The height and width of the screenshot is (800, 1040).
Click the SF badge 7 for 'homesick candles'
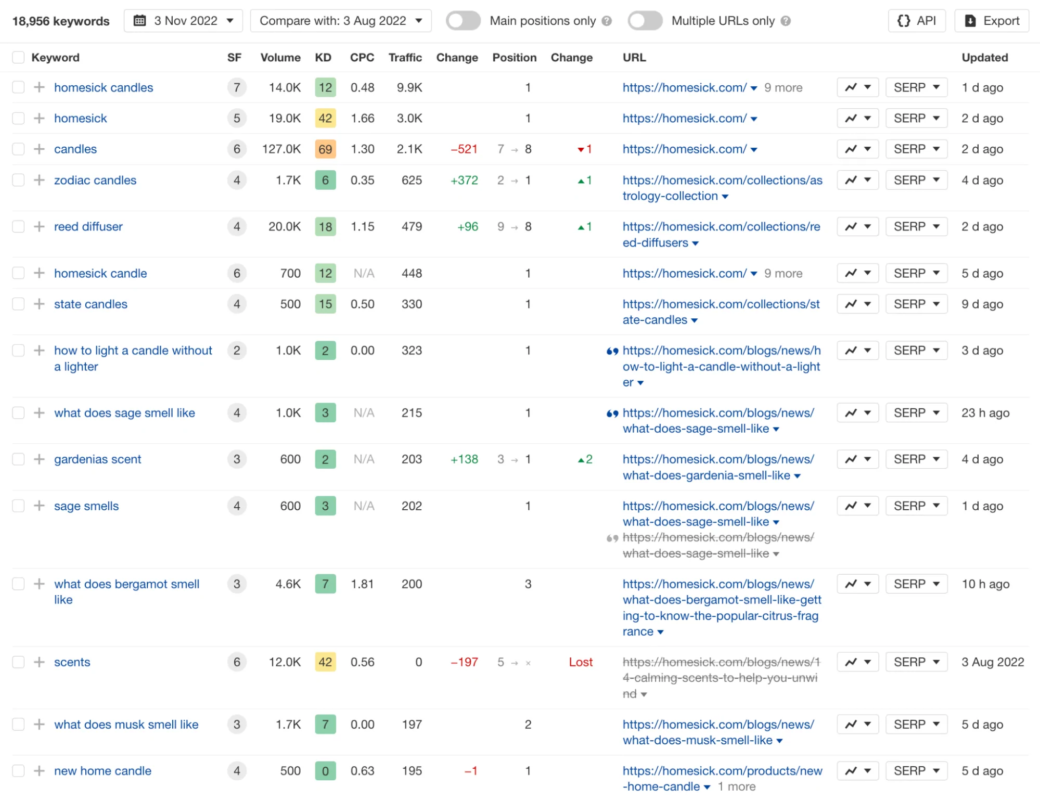(236, 87)
